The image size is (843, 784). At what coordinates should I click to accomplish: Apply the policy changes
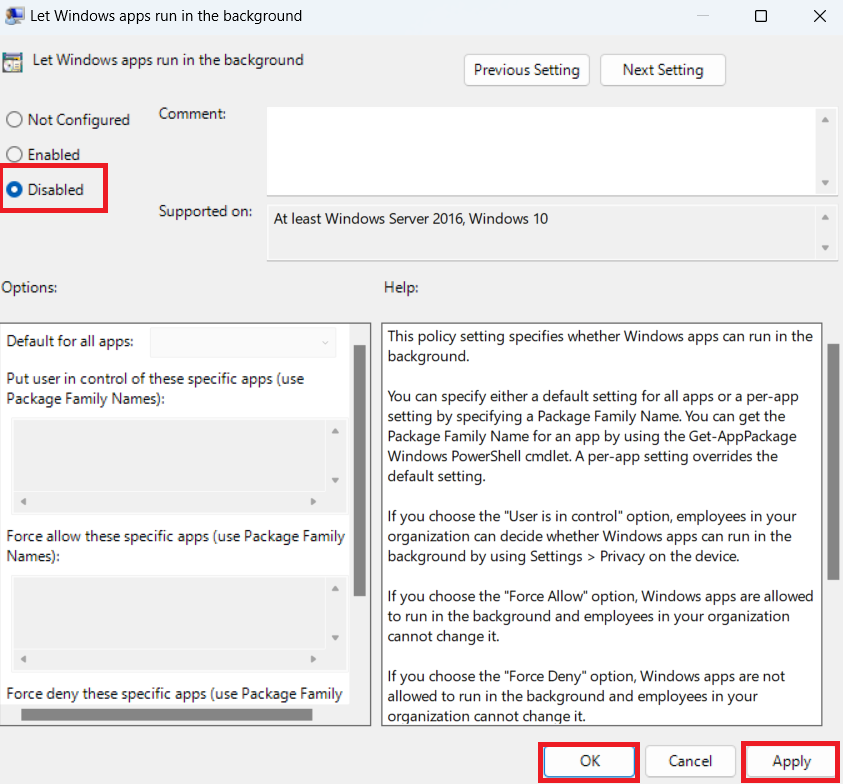tap(791, 761)
